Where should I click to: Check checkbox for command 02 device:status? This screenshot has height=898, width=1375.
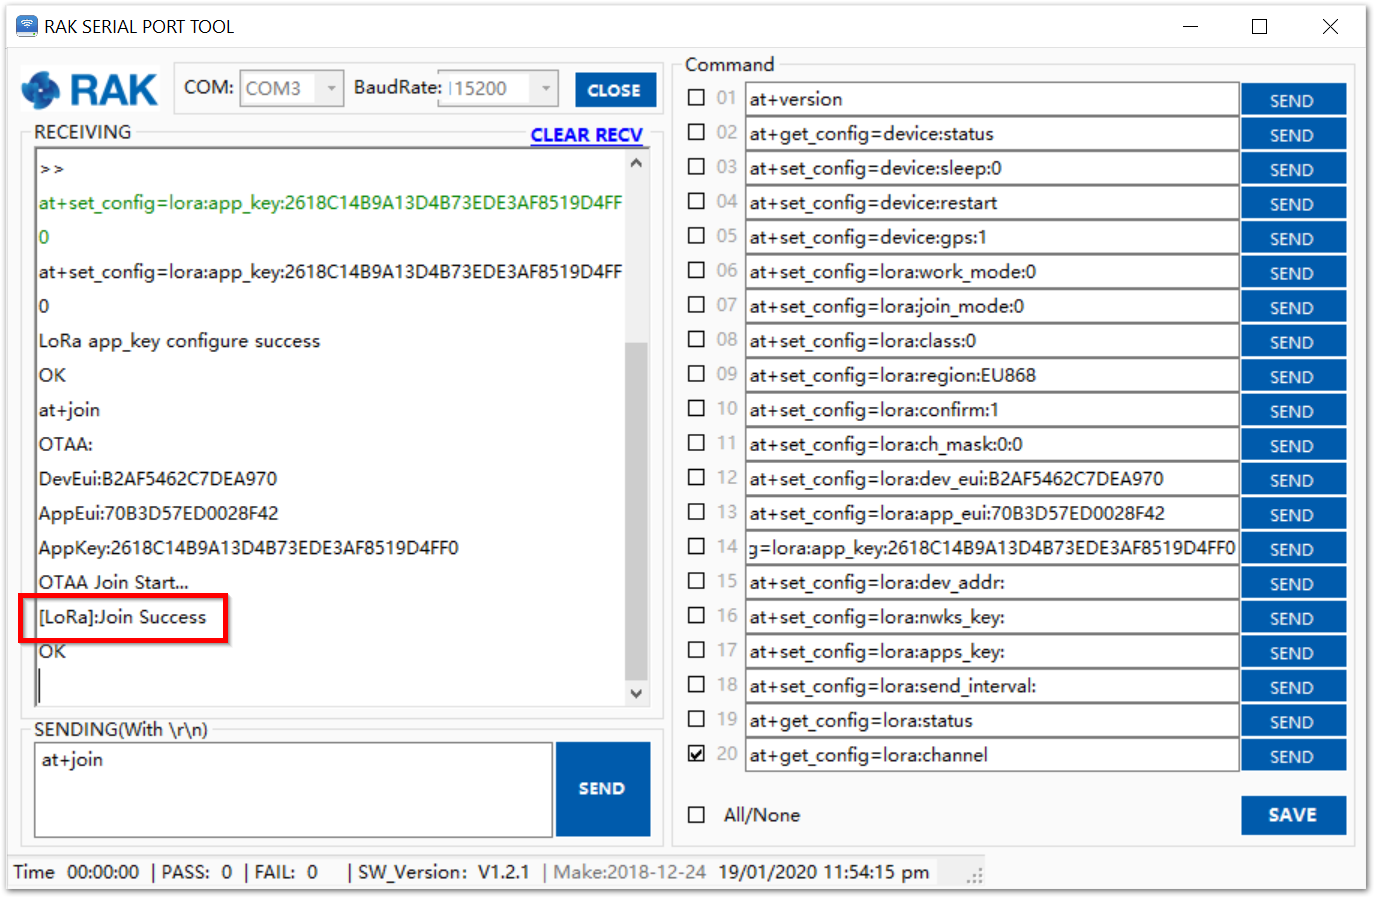696,132
